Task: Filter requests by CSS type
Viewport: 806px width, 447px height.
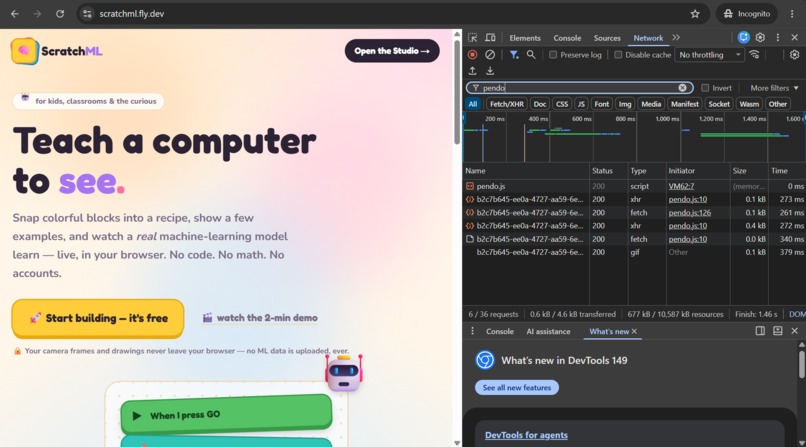Action: [x=562, y=104]
